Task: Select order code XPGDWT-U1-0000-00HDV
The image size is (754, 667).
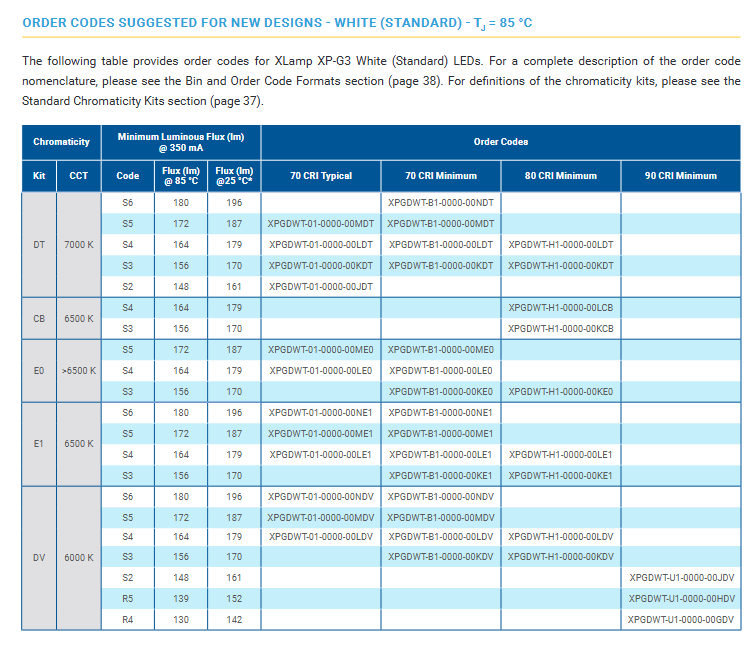Action: tap(681, 599)
